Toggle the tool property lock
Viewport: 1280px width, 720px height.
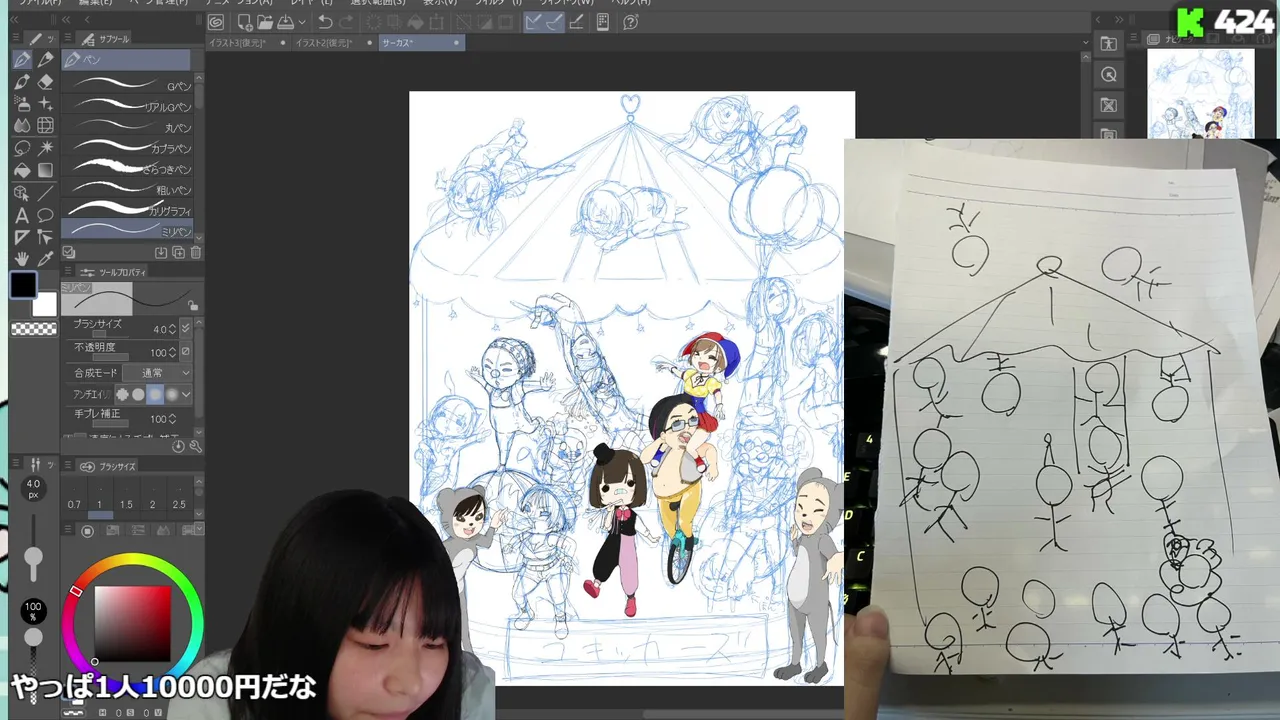click(x=193, y=305)
